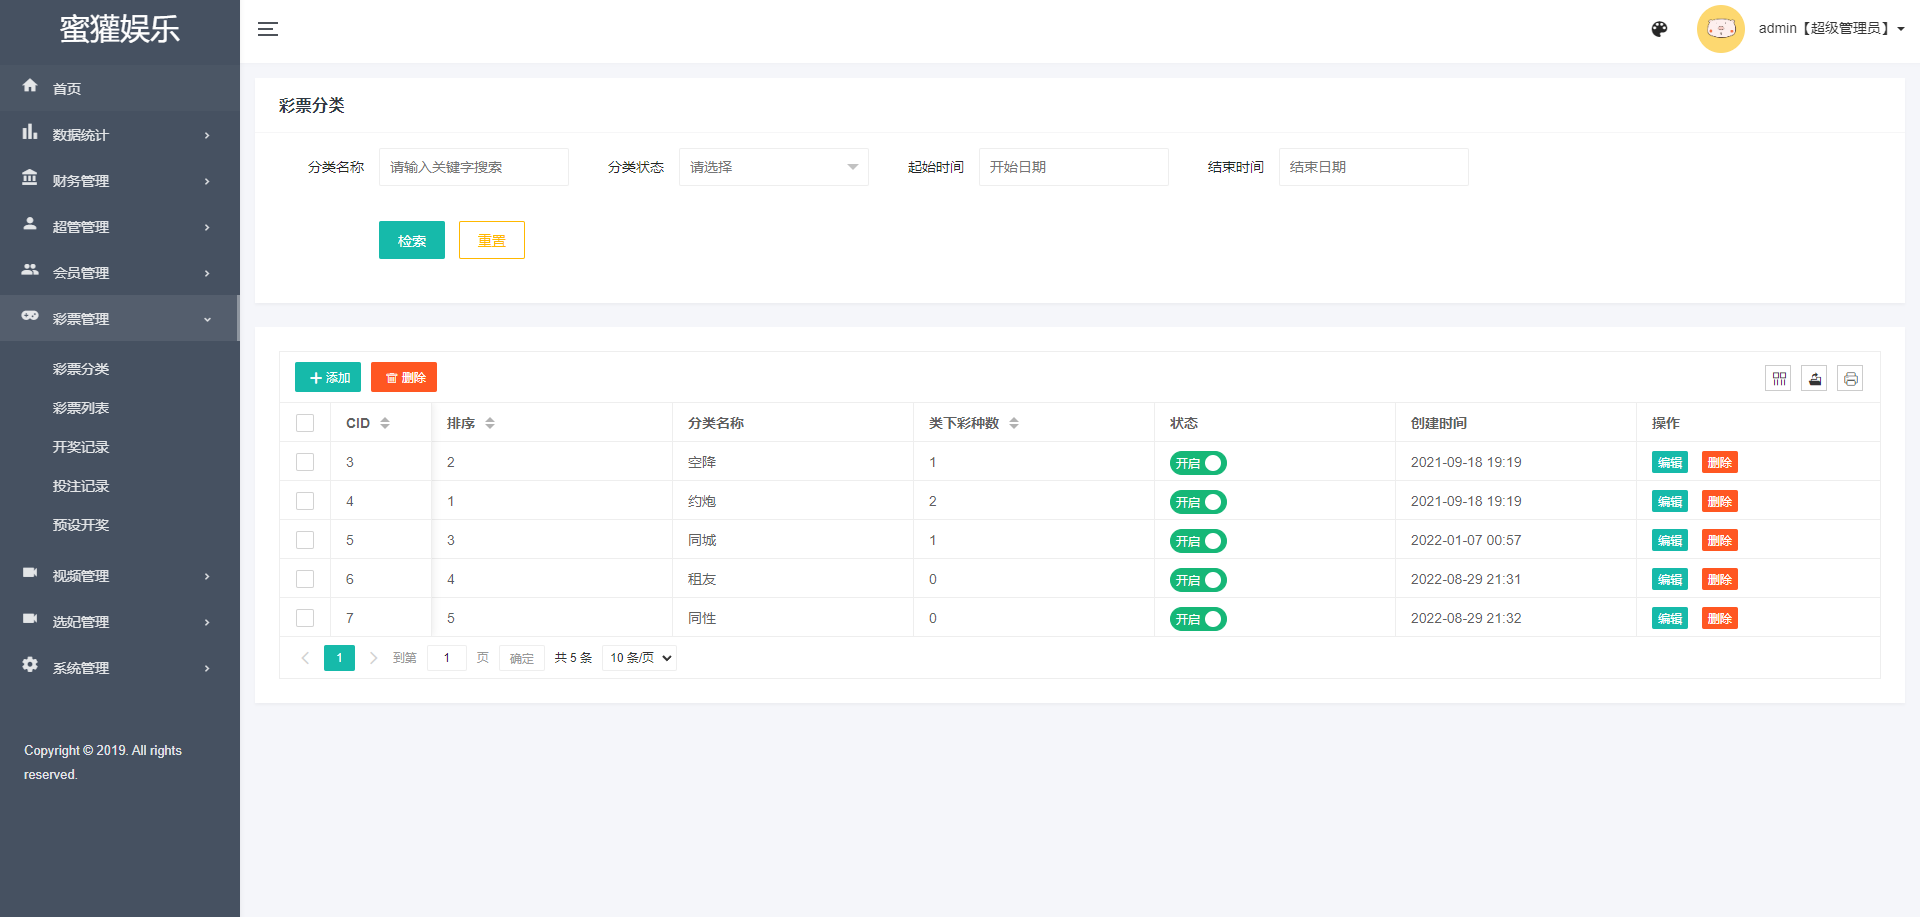This screenshot has height=917, width=1920.
Task: Toggle the 开启 status switch for 空降
Action: coord(1198,463)
